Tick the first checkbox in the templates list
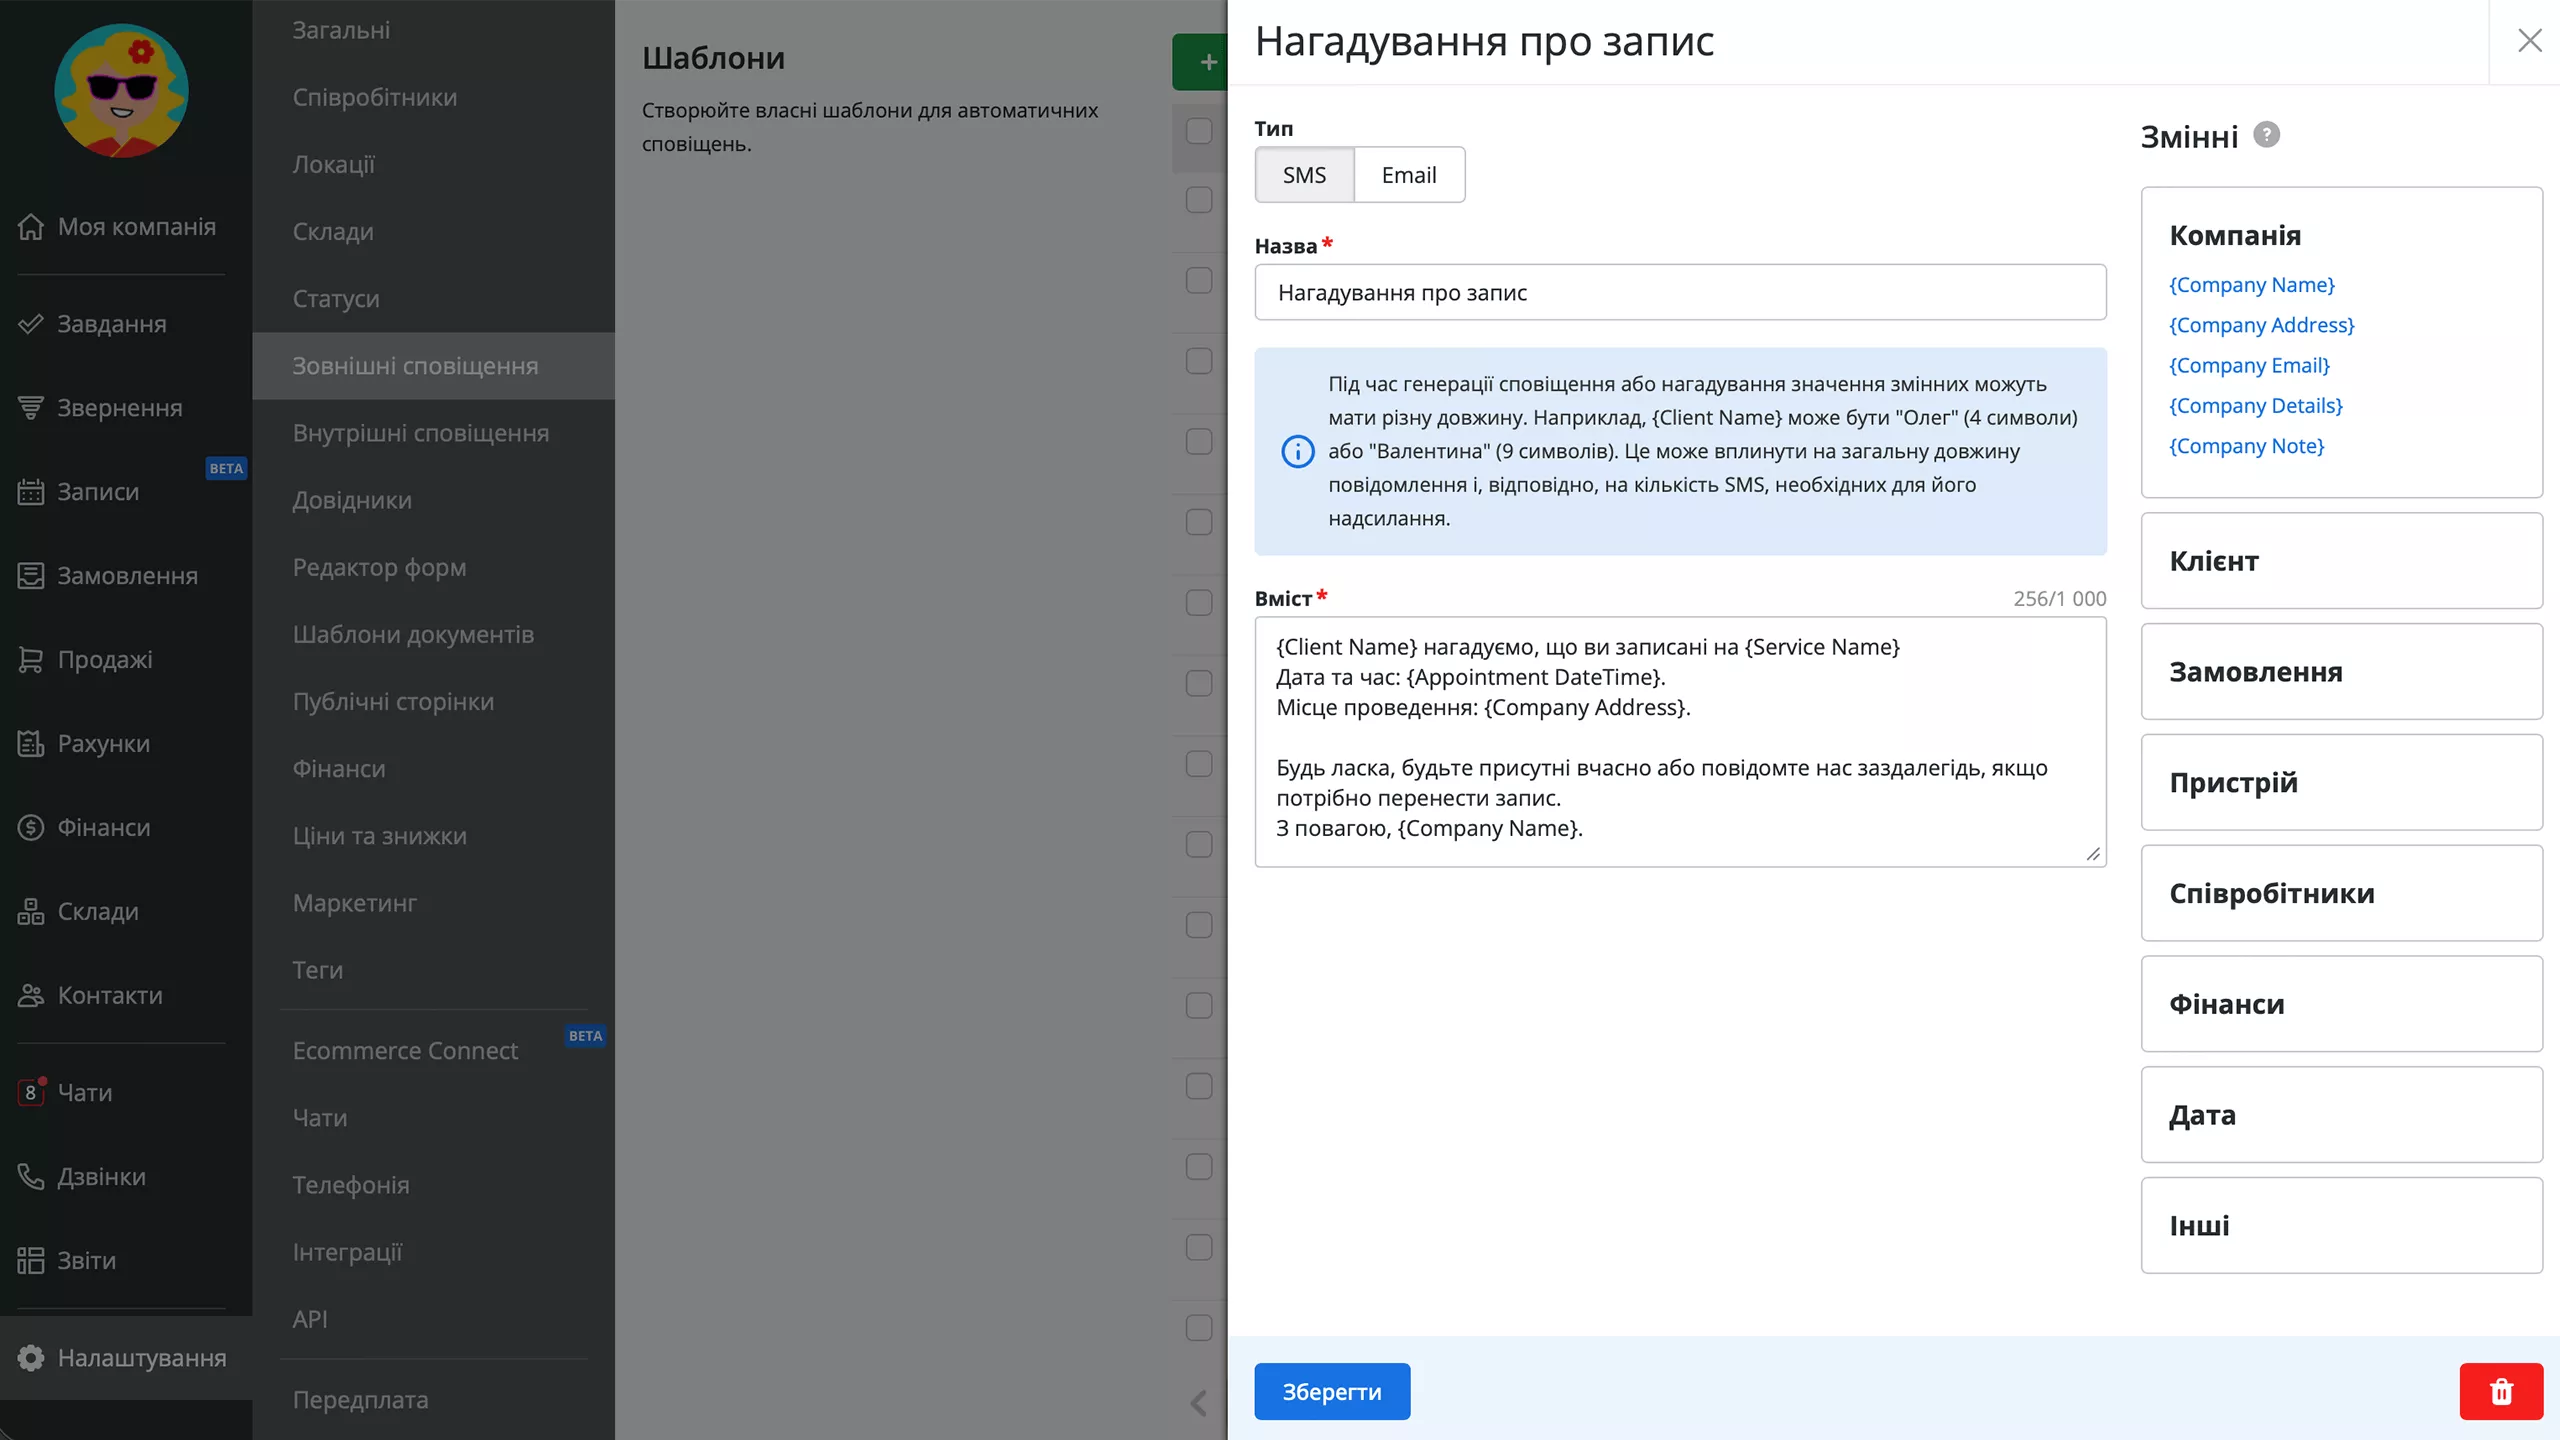 pos(1199,131)
